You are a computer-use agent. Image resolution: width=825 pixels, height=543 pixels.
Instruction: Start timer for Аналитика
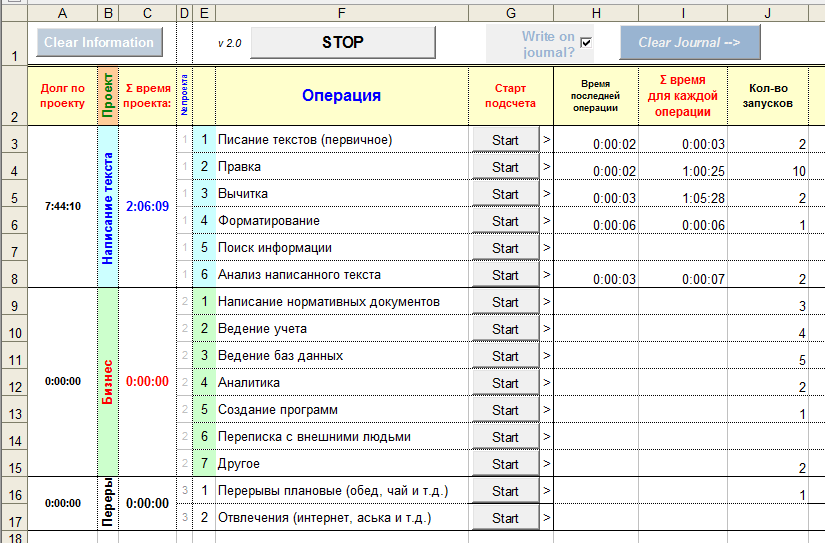(x=505, y=383)
